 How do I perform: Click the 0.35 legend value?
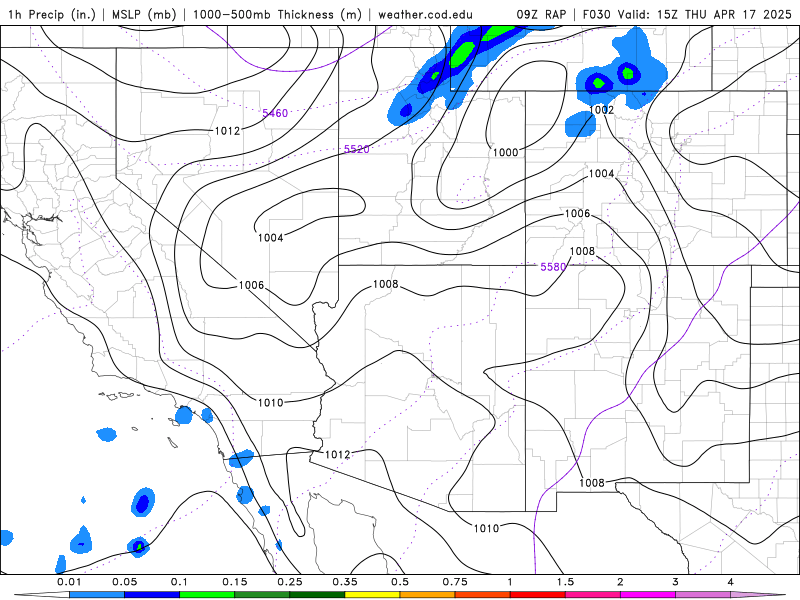(345, 582)
